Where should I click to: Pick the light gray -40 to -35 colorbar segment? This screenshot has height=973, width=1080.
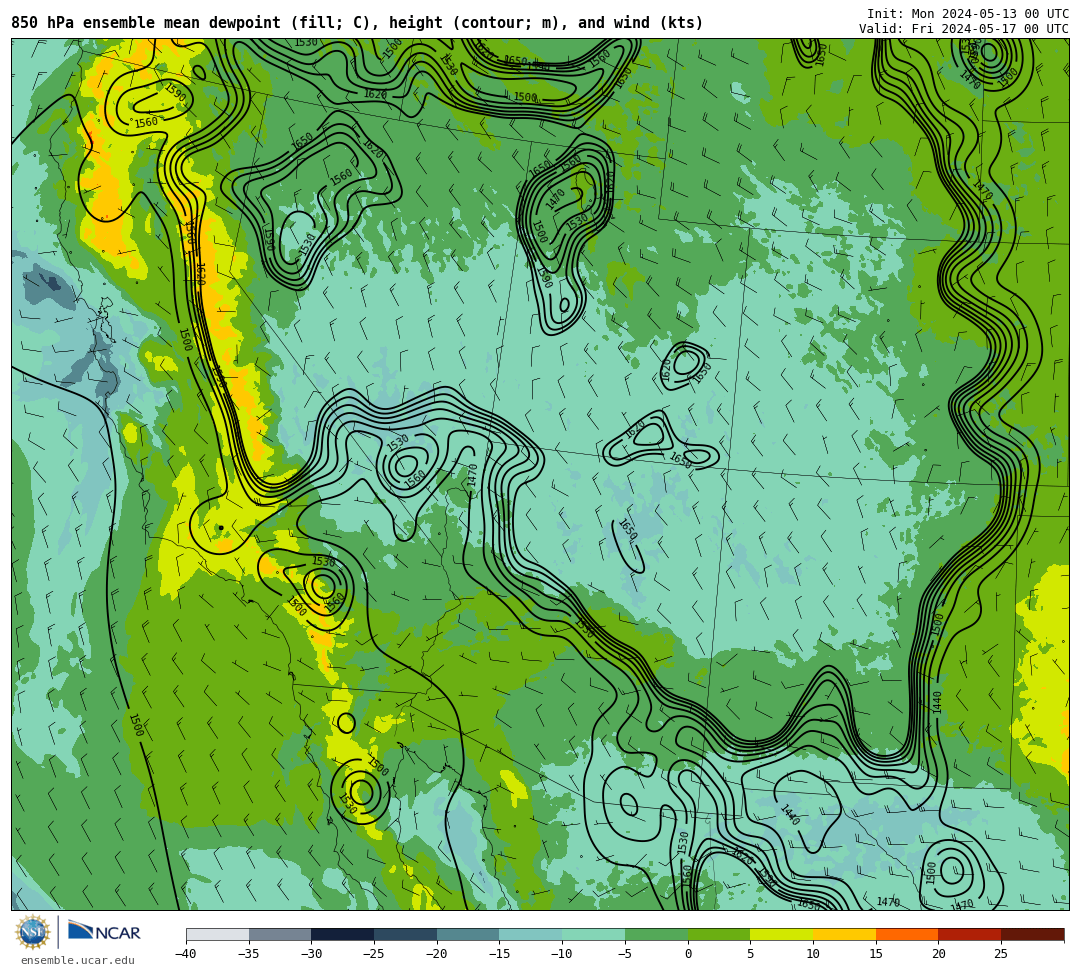[x=217, y=934]
